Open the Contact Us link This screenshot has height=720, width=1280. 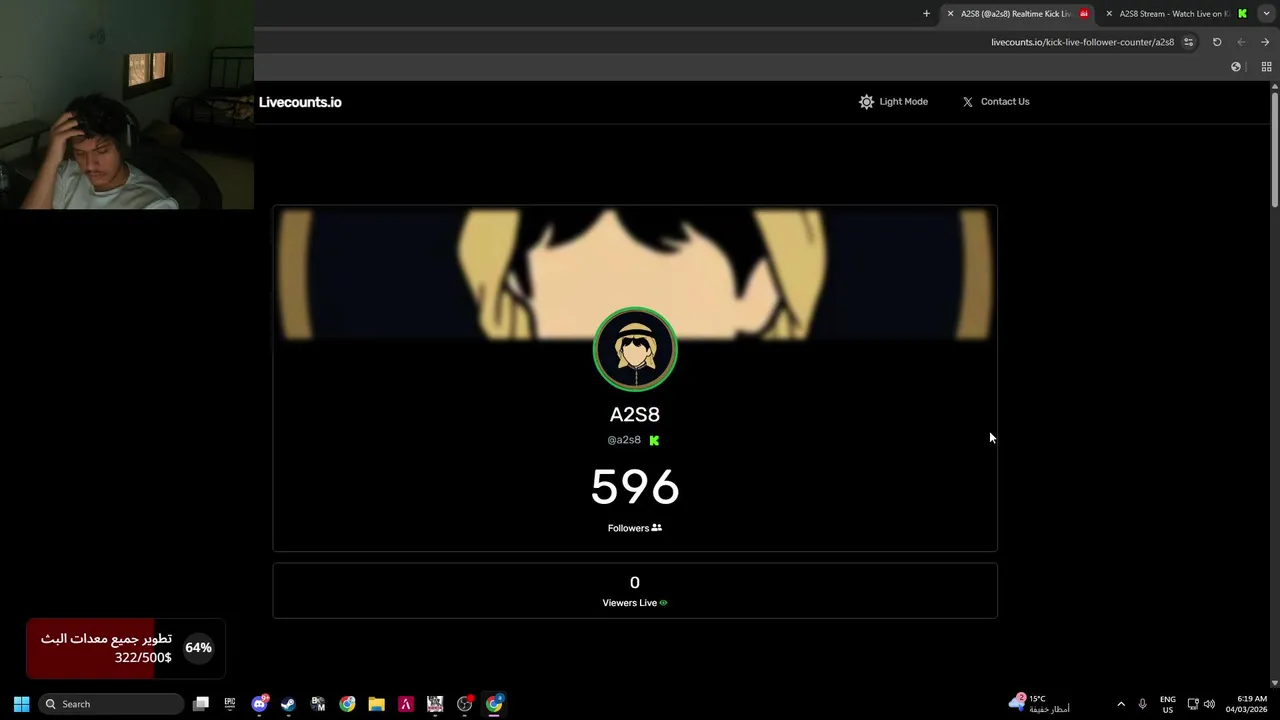996,102
